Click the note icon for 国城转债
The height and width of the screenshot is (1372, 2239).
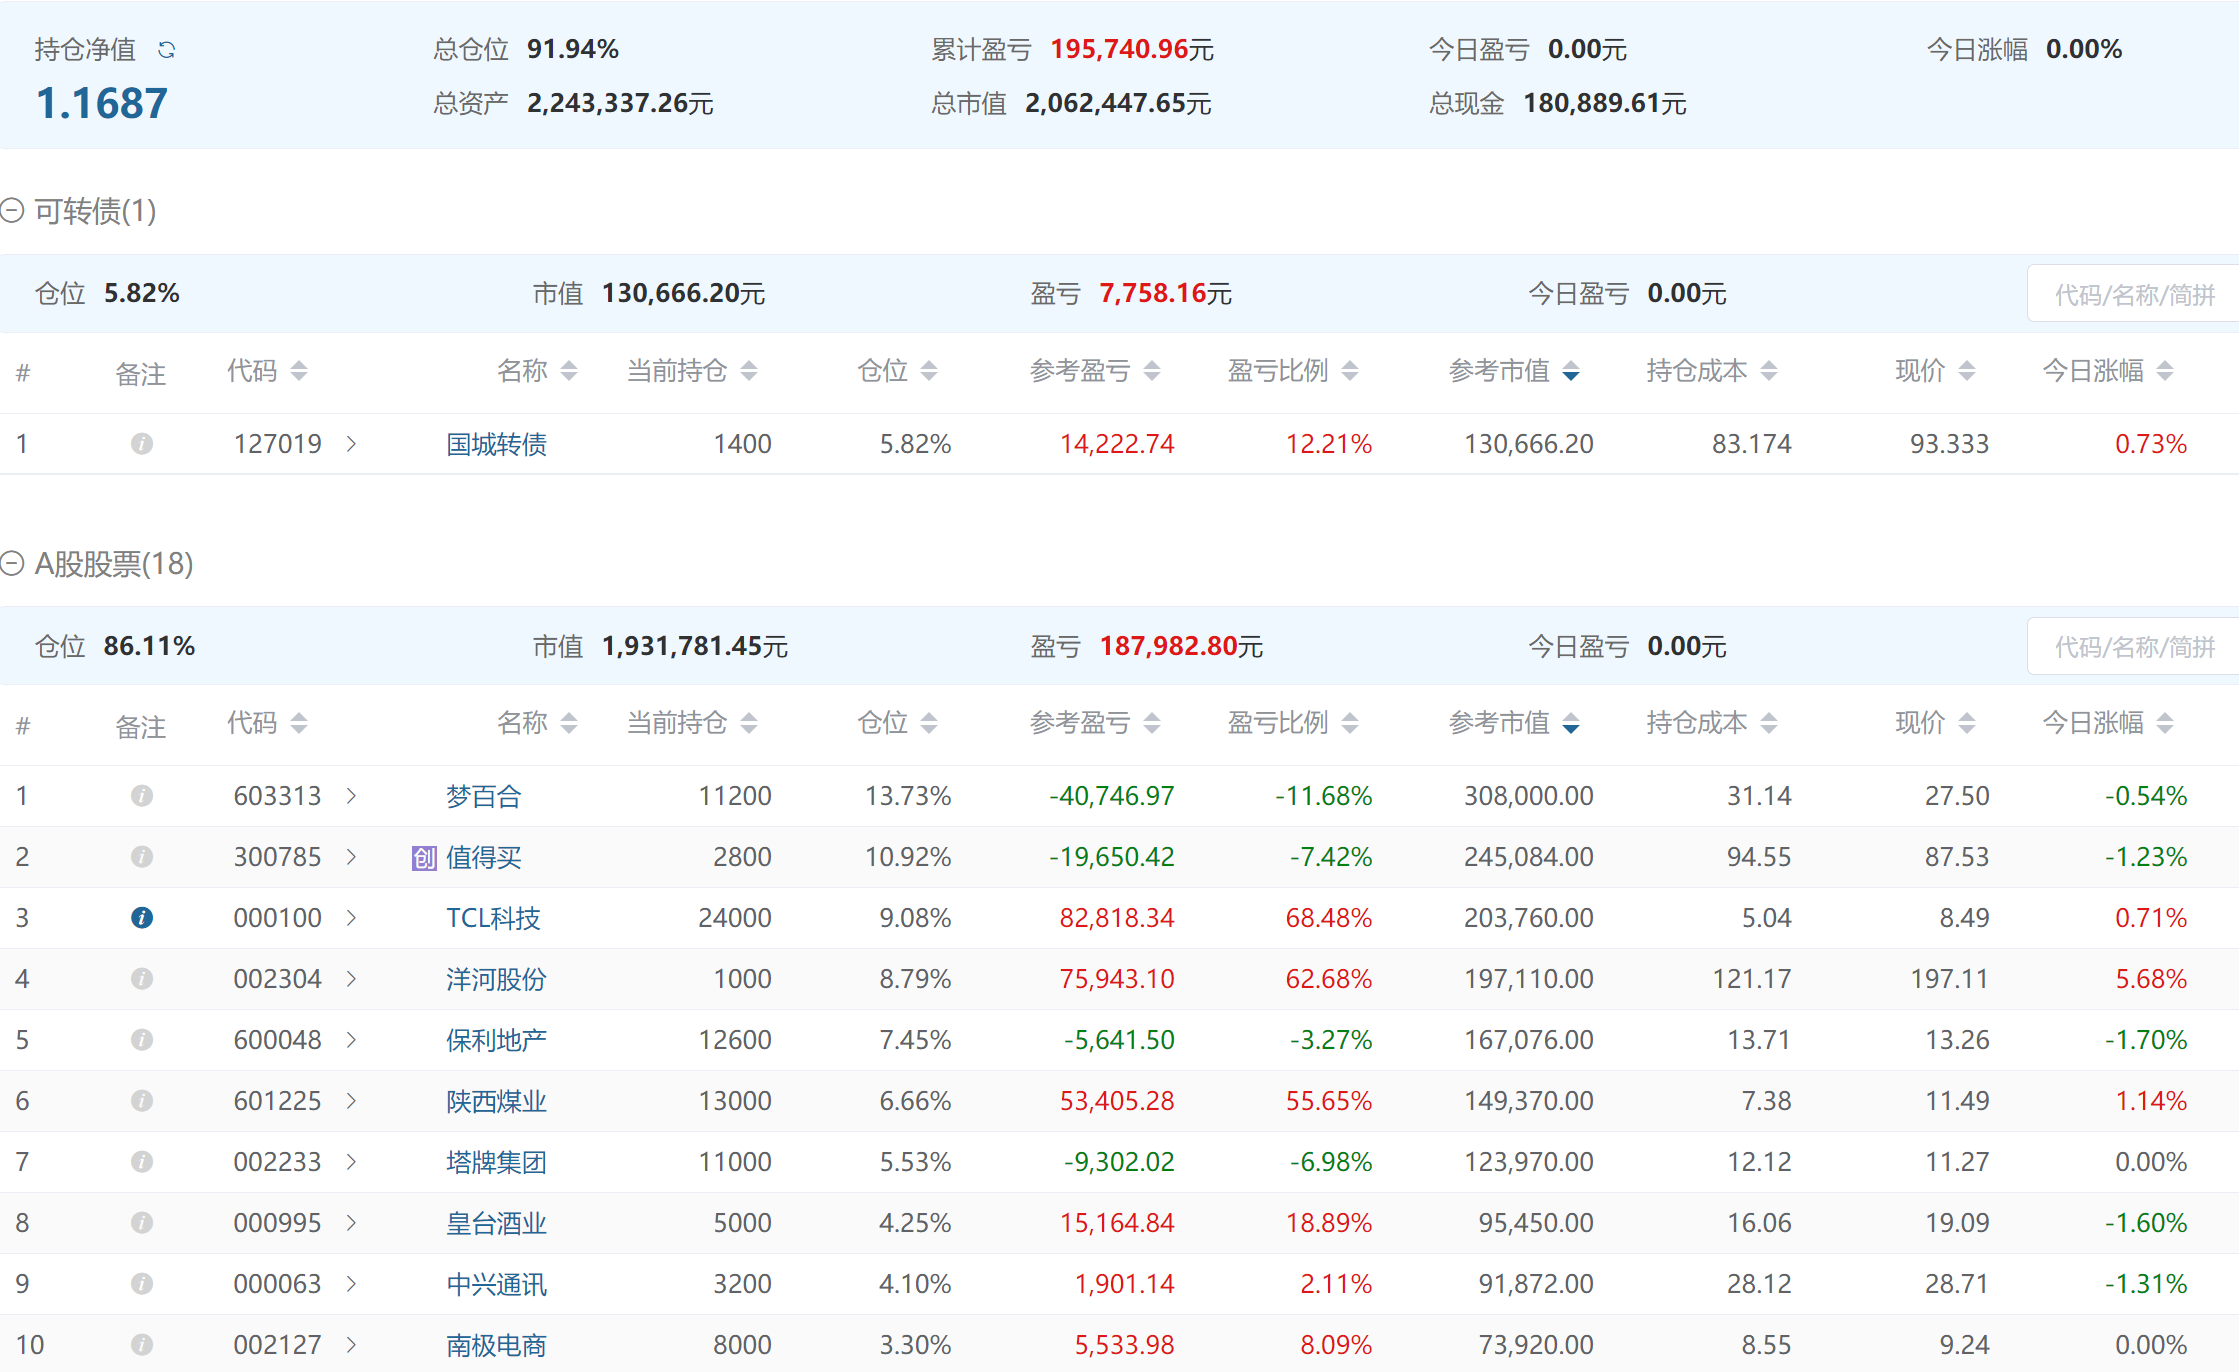pos(142,444)
